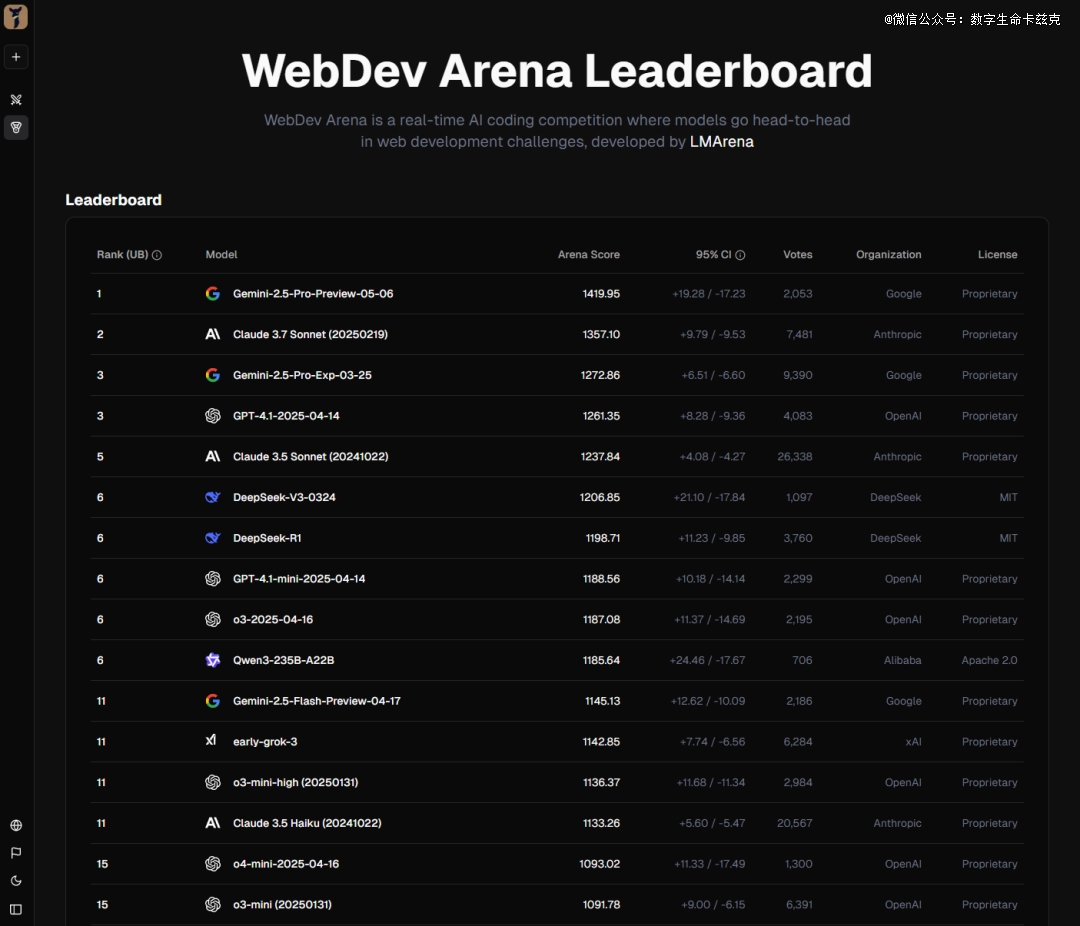Image resolution: width=1080 pixels, height=926 pixels.
Task: Select model name o4-mini-2025-04-16
Action: click(286, 863)
